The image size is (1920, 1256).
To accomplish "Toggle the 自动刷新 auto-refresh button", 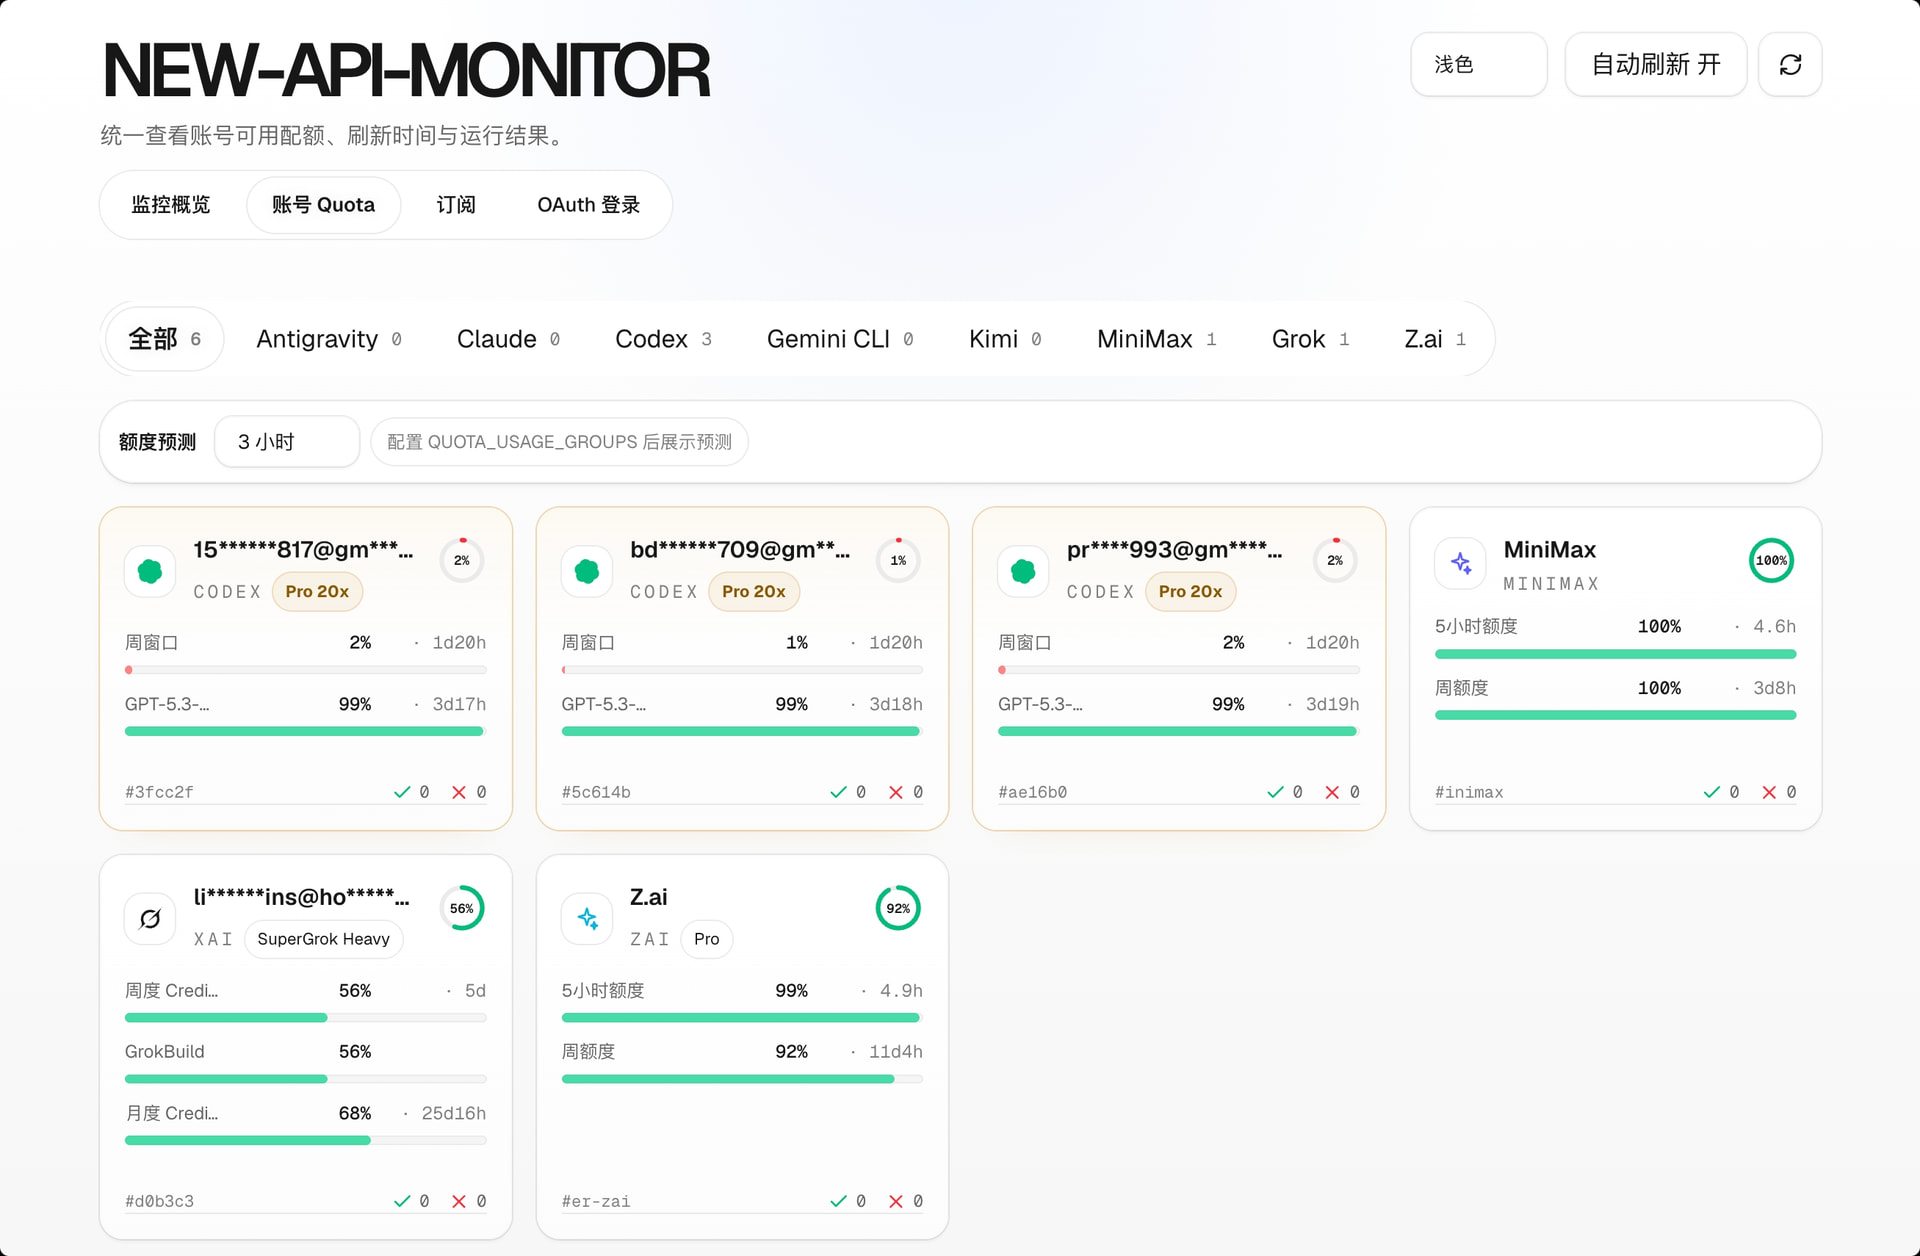I will [1656, 65].
